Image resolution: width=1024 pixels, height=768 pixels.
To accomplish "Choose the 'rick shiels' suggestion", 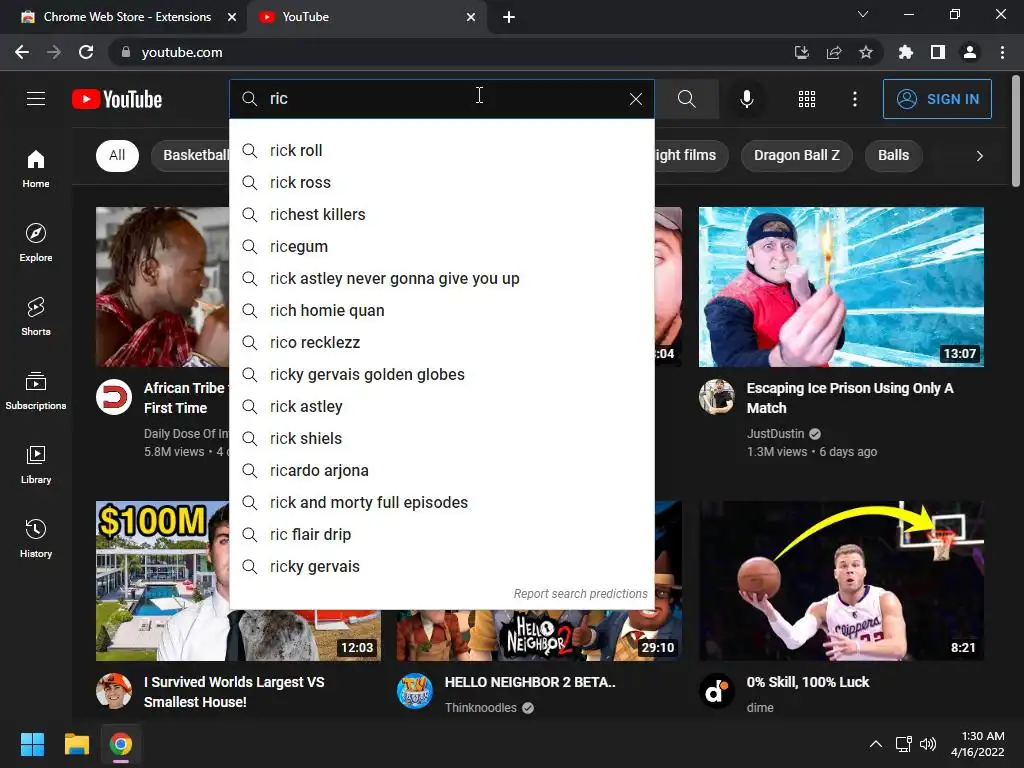I will click(x=441, y=439).
